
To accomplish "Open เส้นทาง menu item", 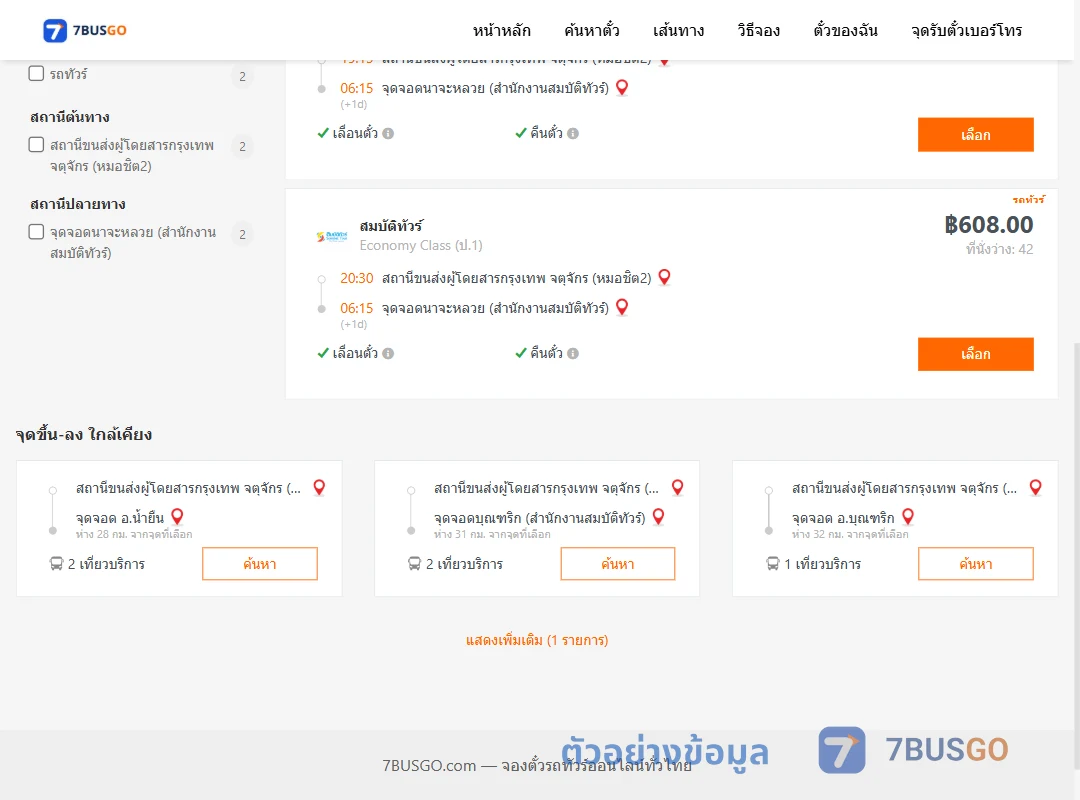I will 678,30.
